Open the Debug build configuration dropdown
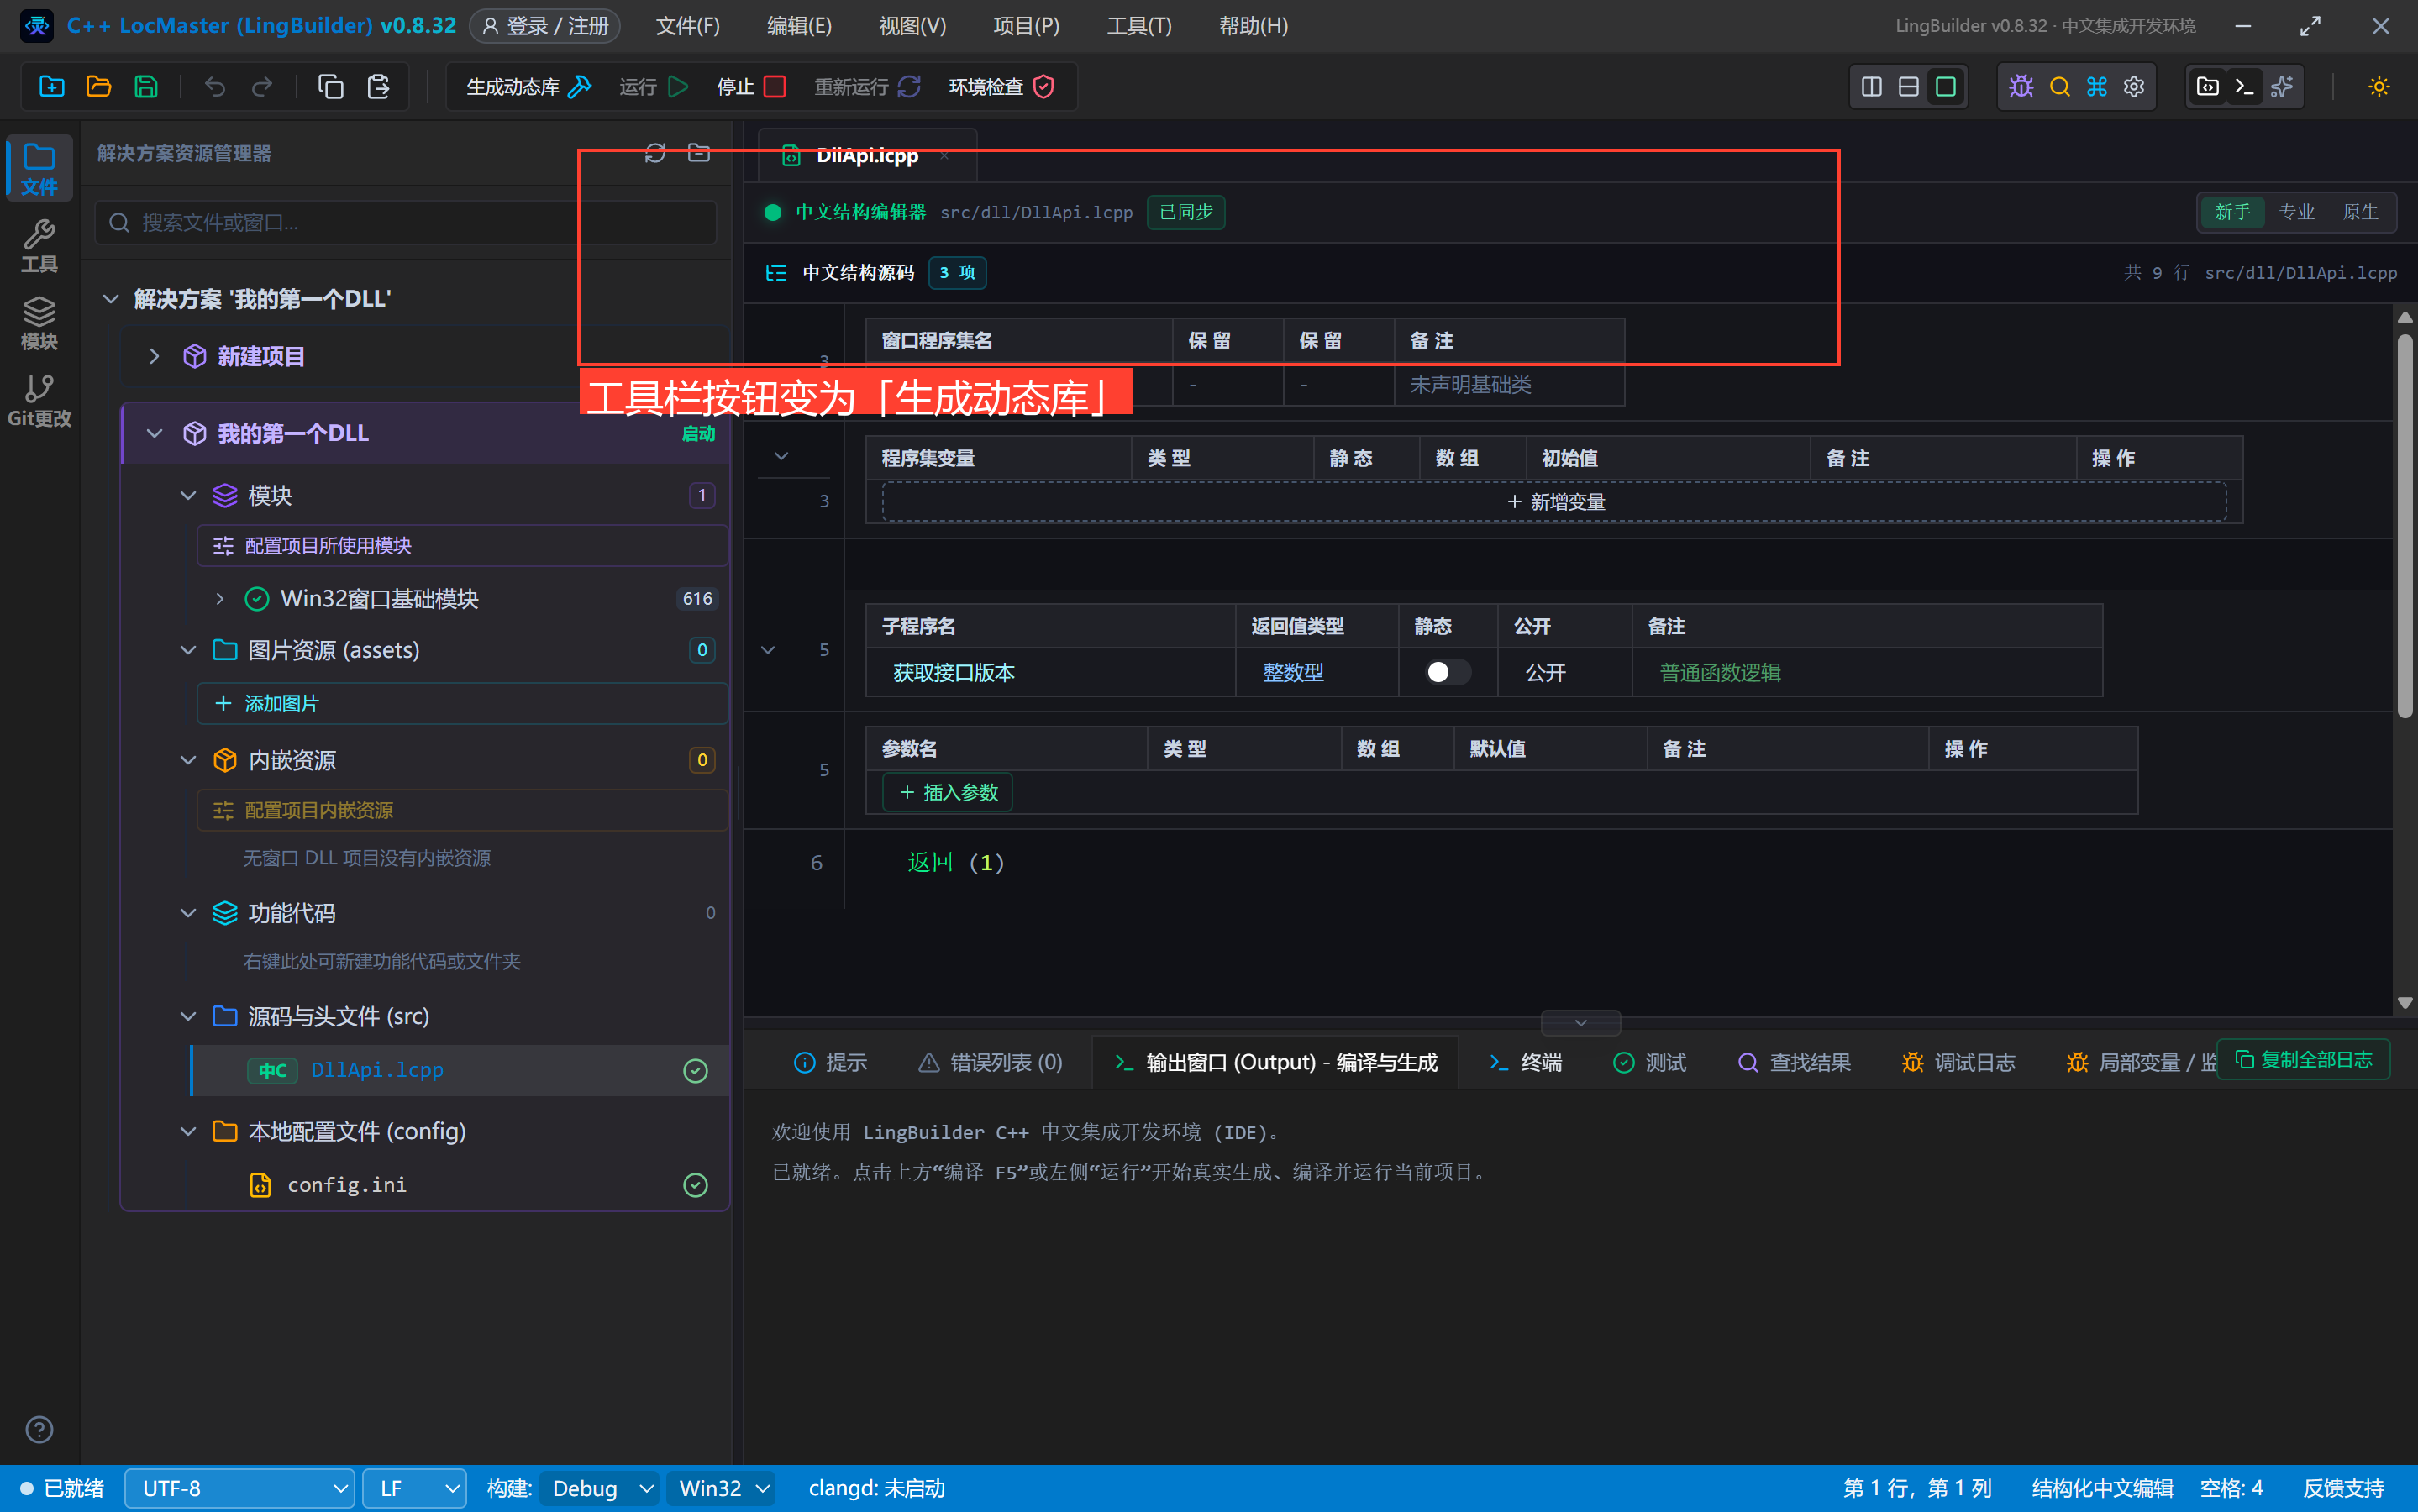This screenshot has width=2418, height=1512. coord(600,1488)
